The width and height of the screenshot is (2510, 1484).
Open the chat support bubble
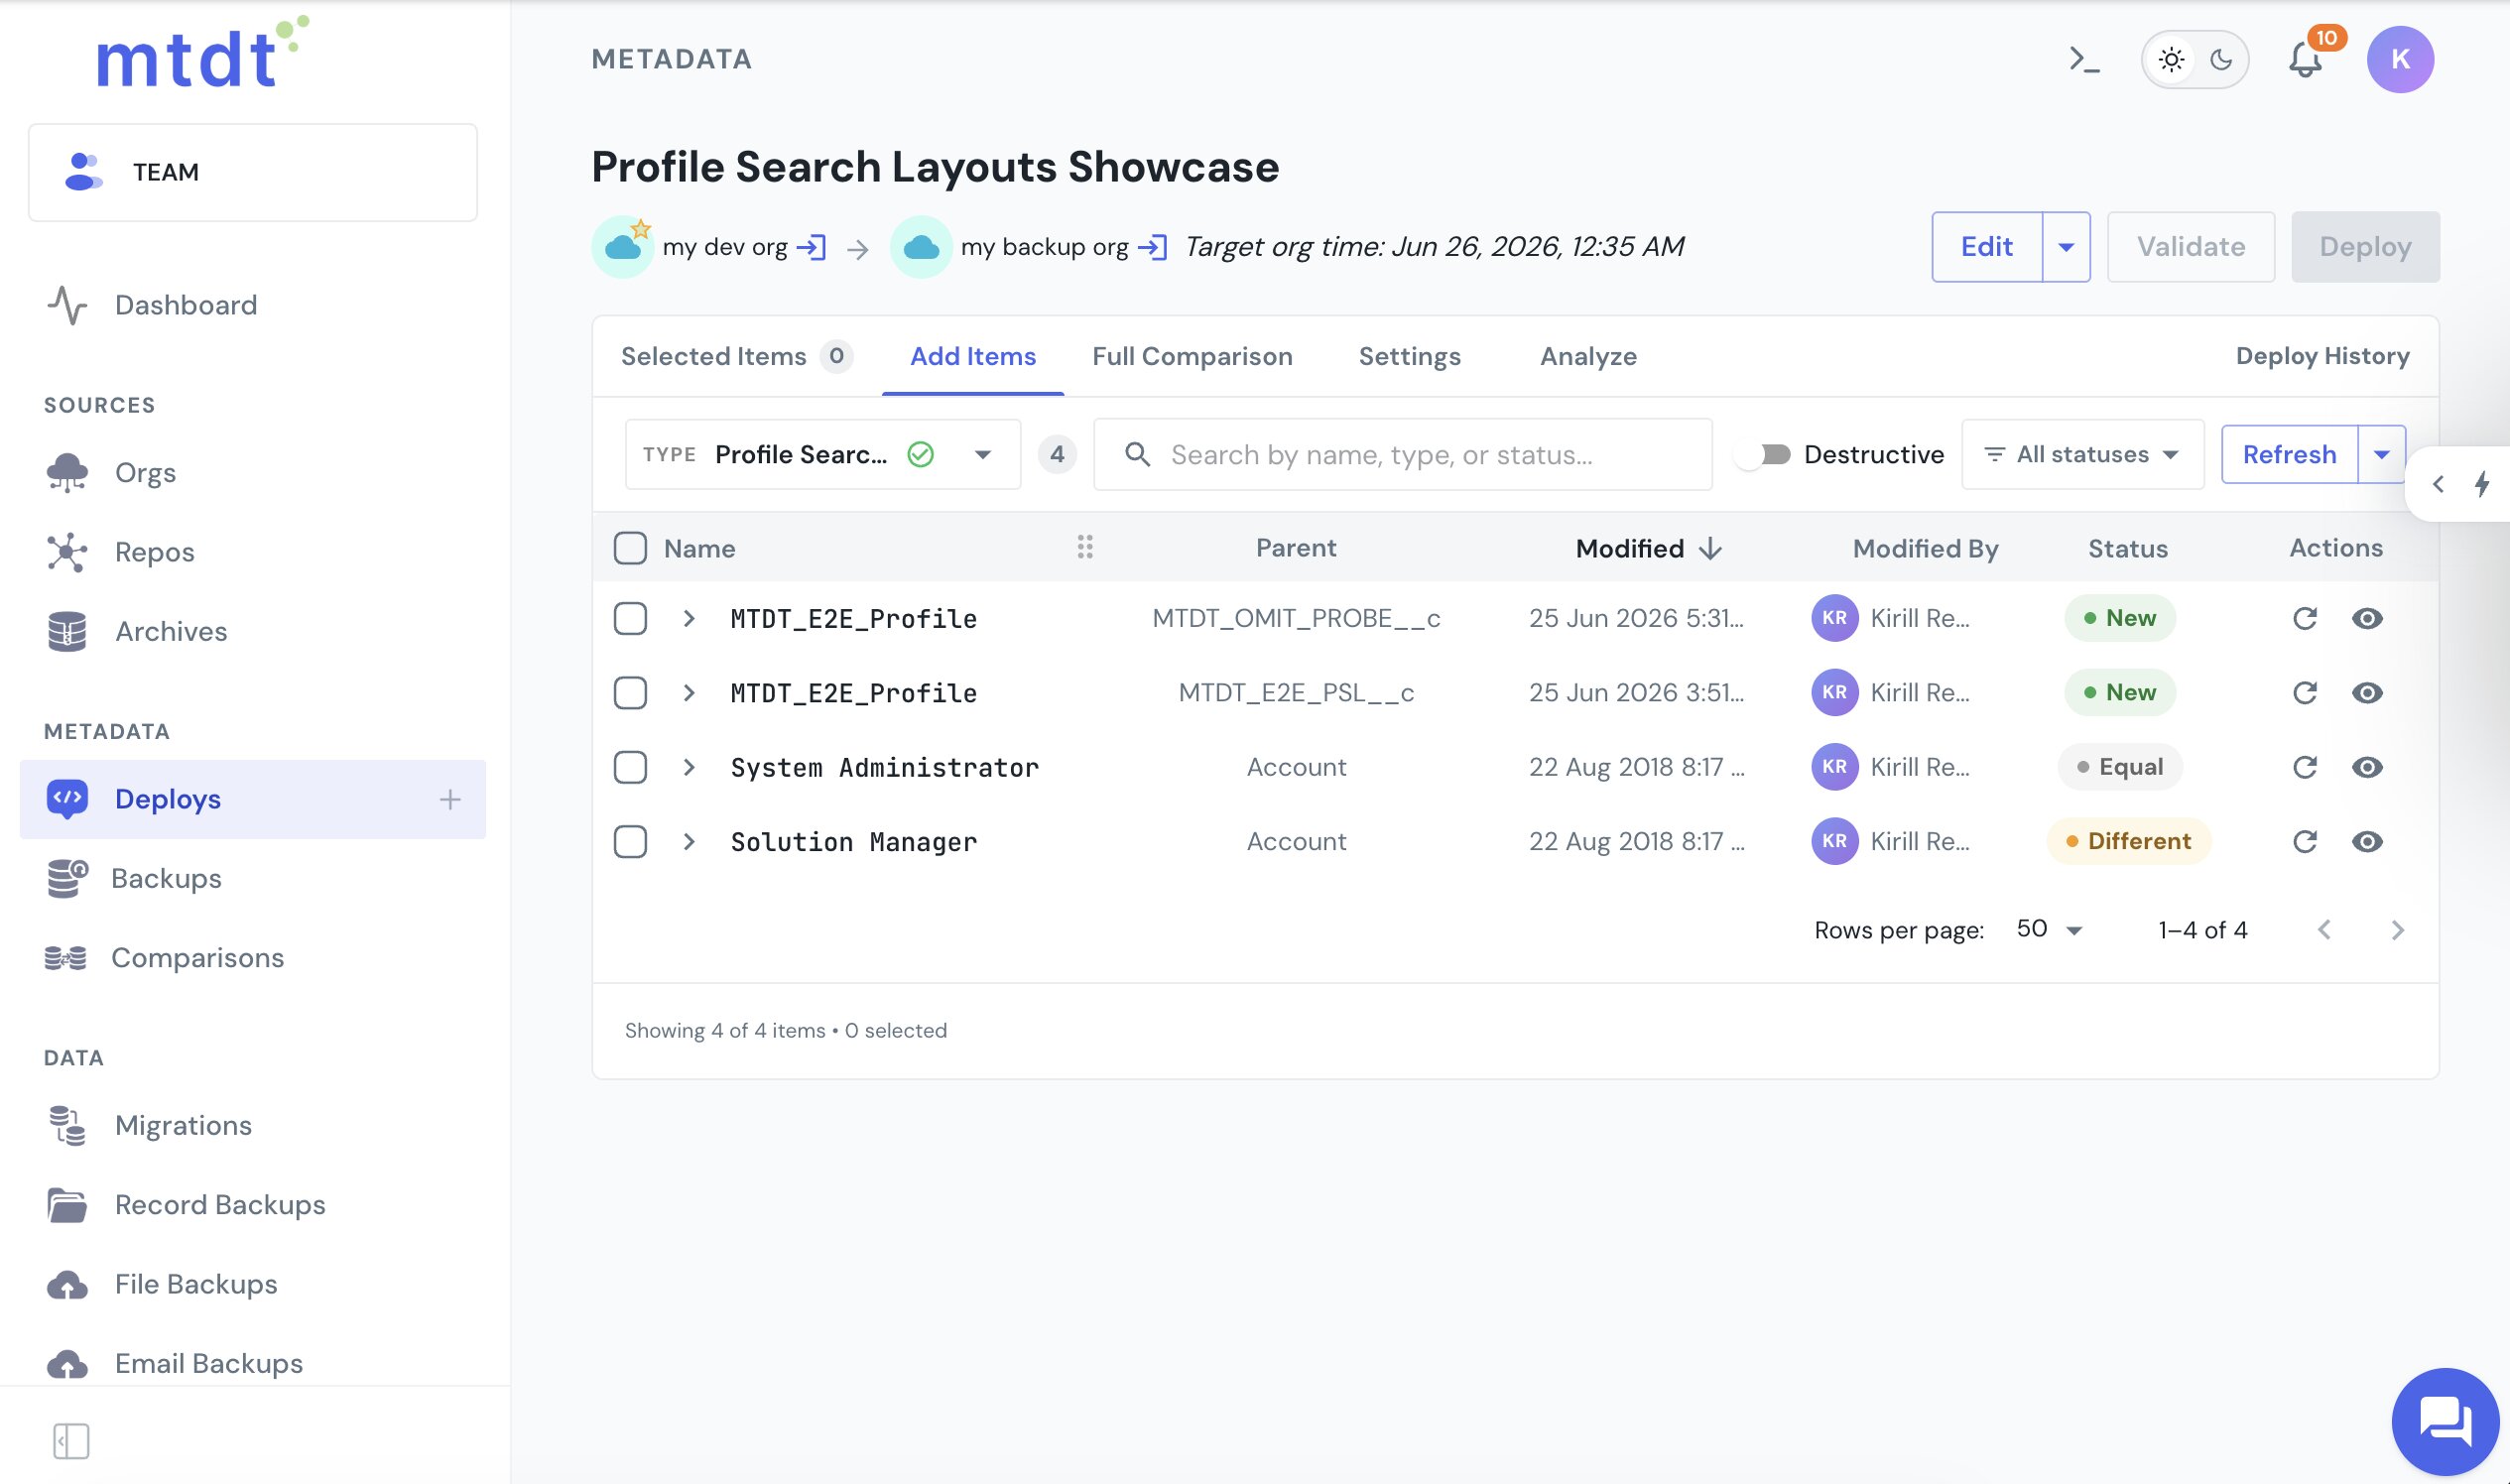click(x=2445, y=1421)
